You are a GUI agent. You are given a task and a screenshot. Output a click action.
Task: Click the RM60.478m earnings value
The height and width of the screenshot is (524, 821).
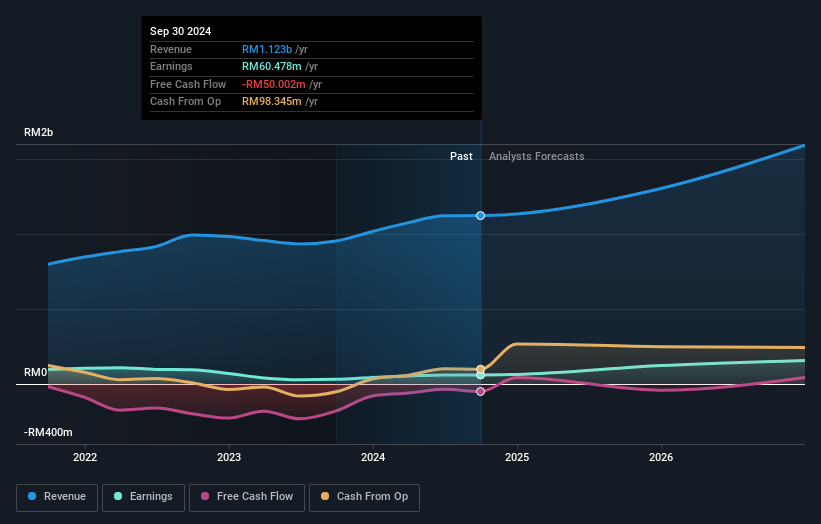tap(272, 66)
